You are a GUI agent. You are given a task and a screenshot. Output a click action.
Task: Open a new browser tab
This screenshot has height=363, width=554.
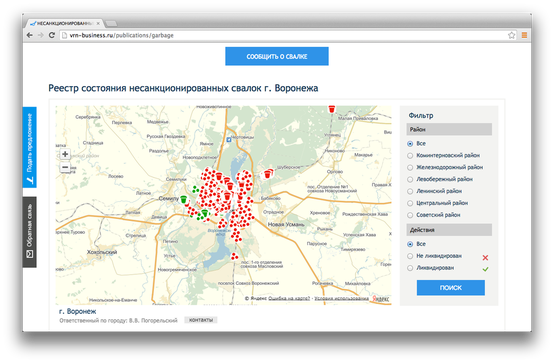[111, 24]
